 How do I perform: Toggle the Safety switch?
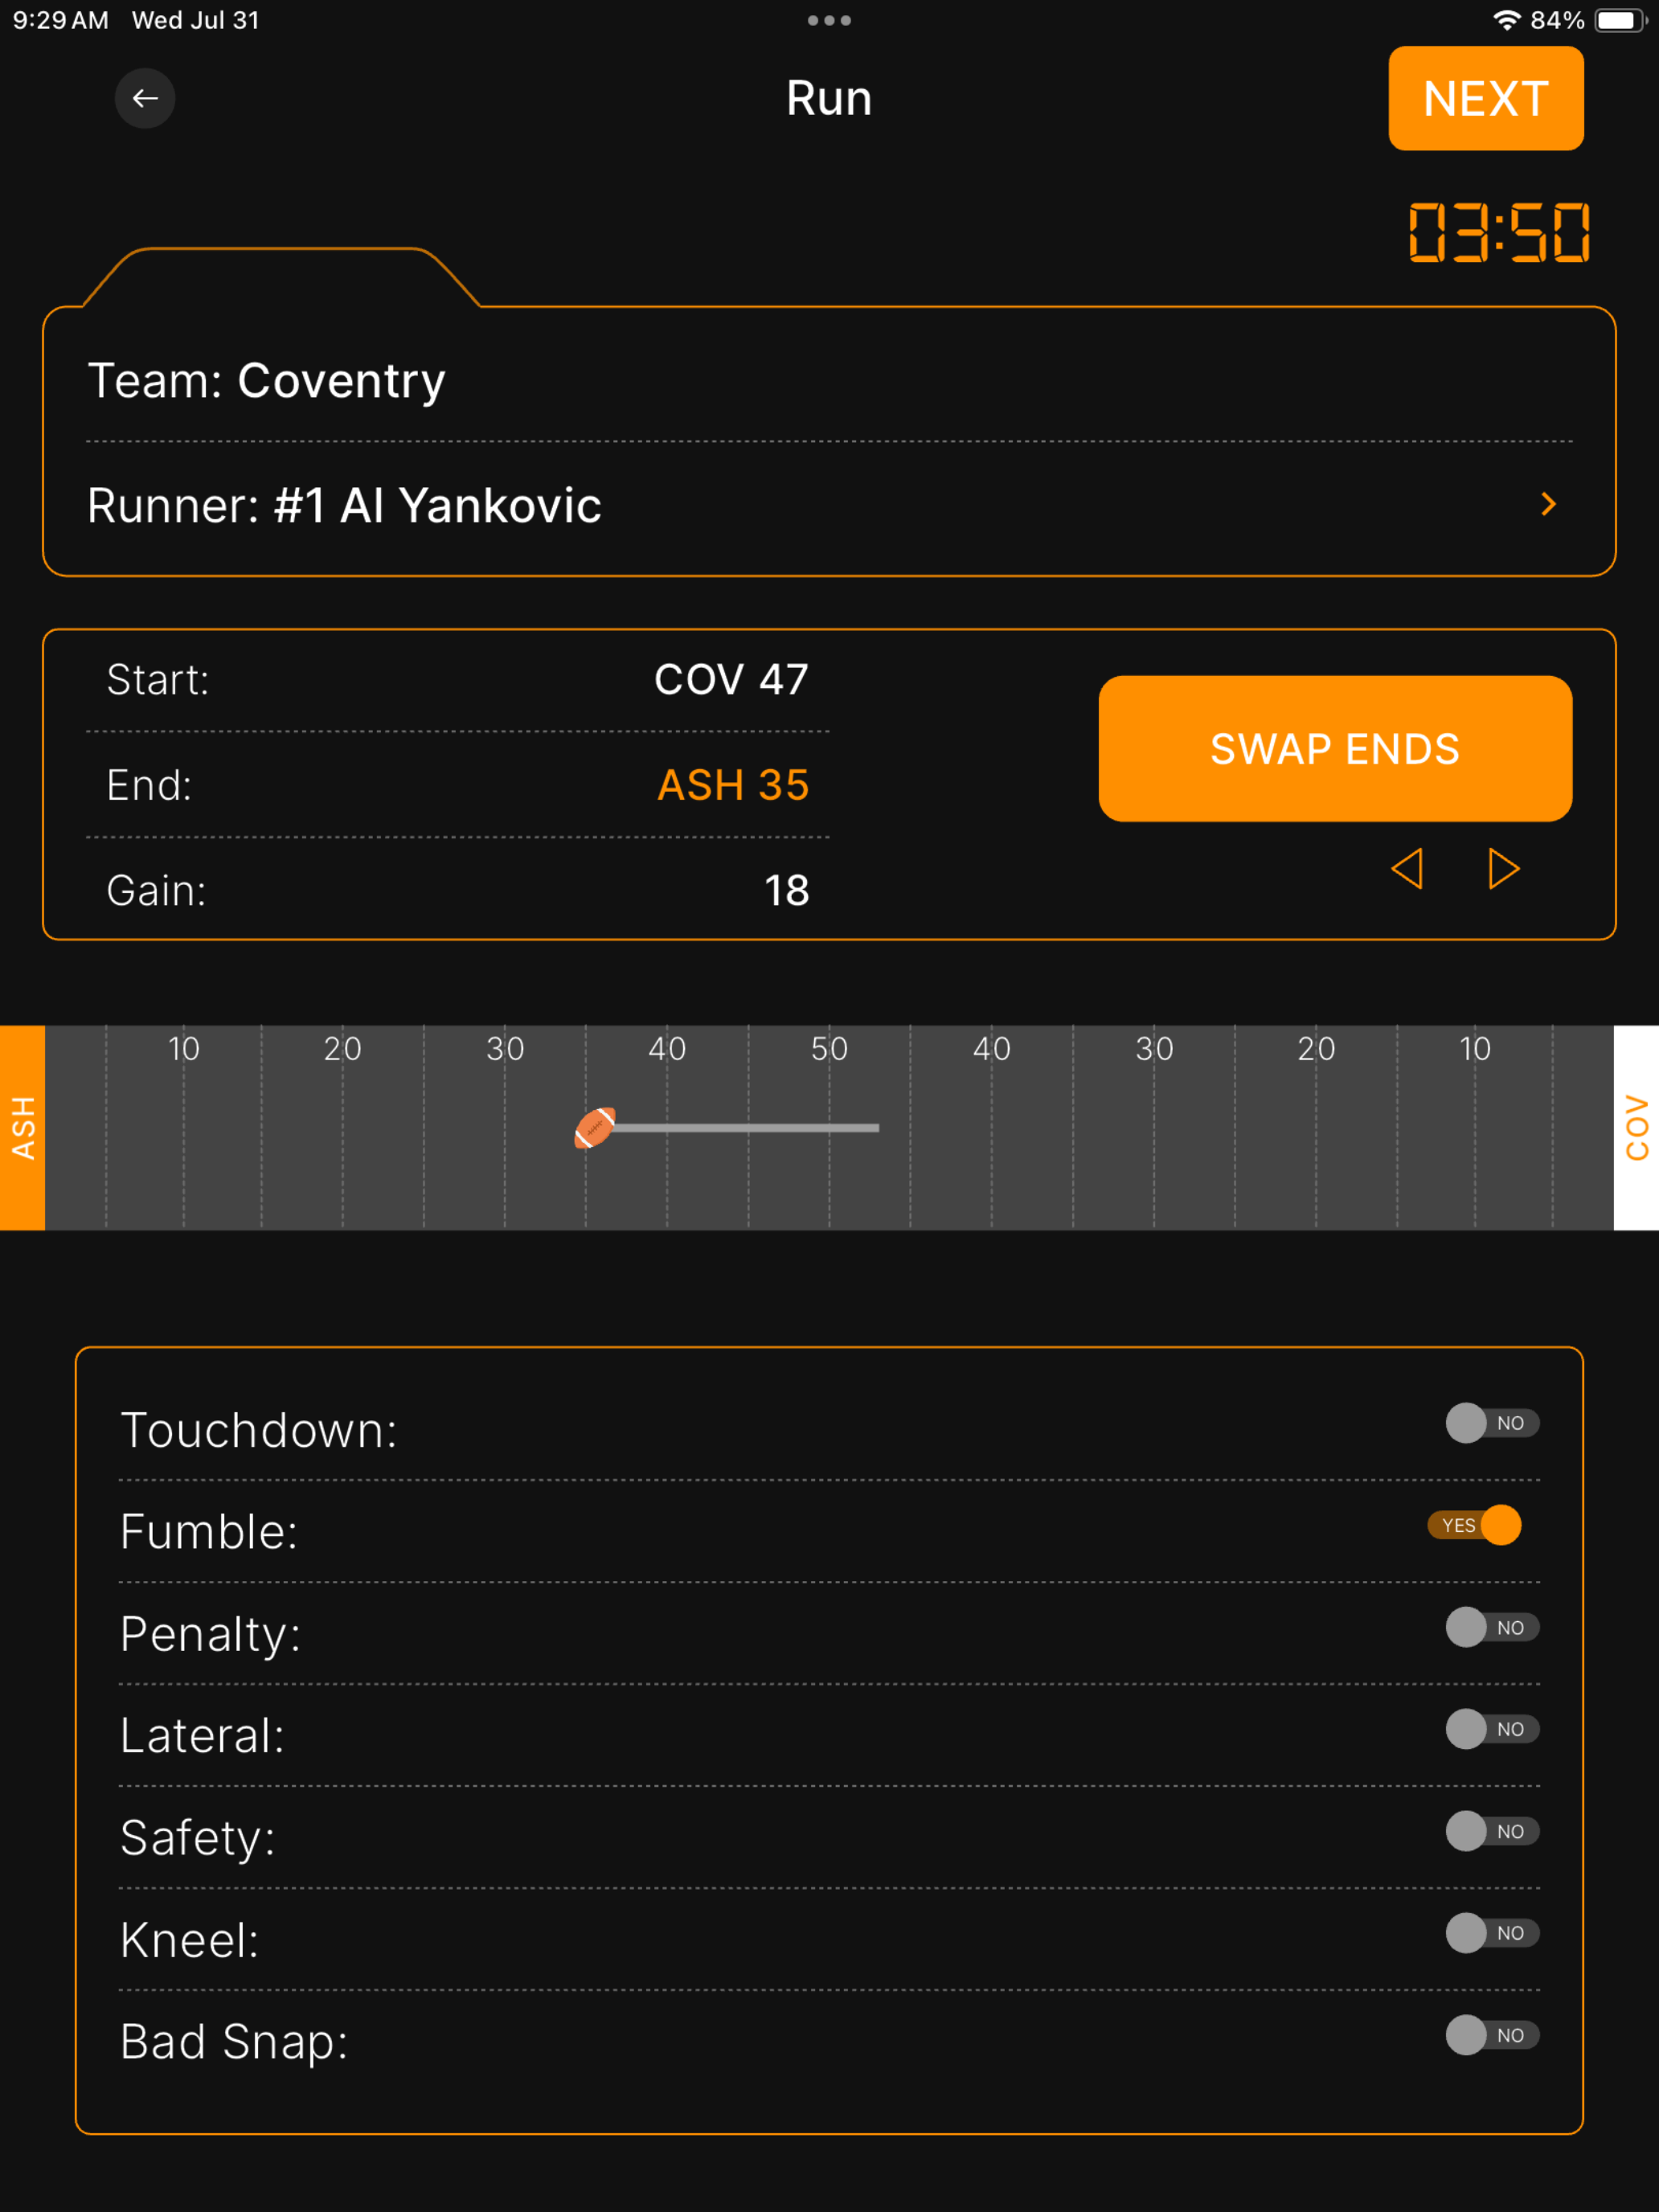pos(1492,1831)
